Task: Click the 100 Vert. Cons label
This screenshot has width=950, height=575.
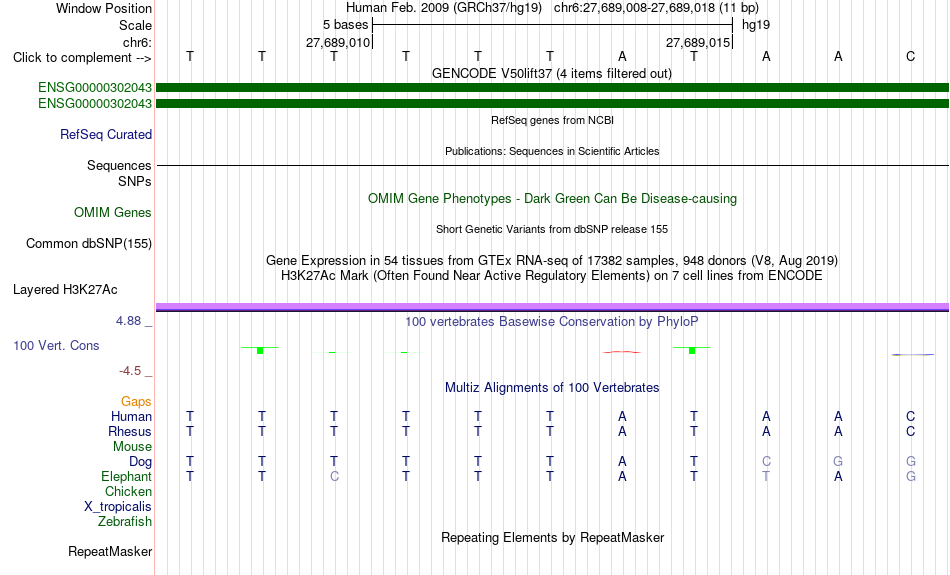Action: tap(56, 345)
